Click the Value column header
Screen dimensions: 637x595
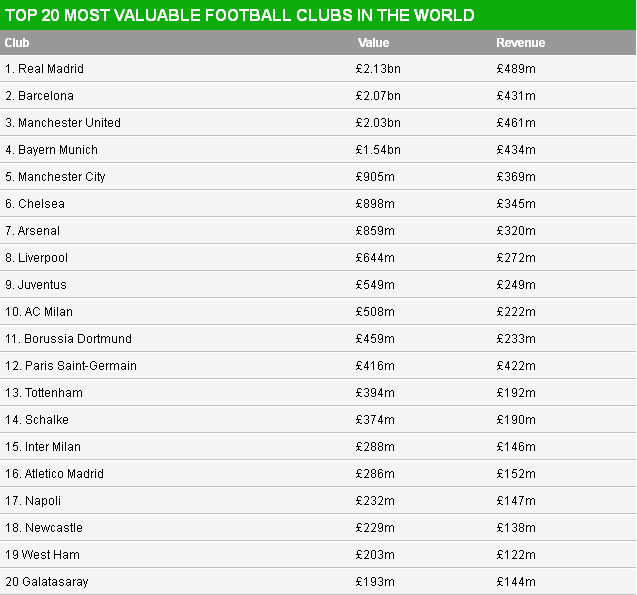(x=373, y=43)
